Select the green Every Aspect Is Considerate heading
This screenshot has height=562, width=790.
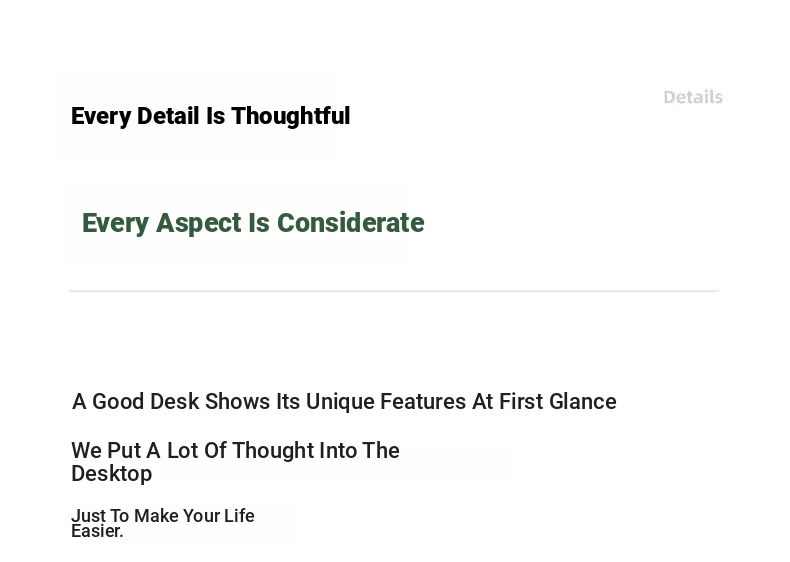253,223
